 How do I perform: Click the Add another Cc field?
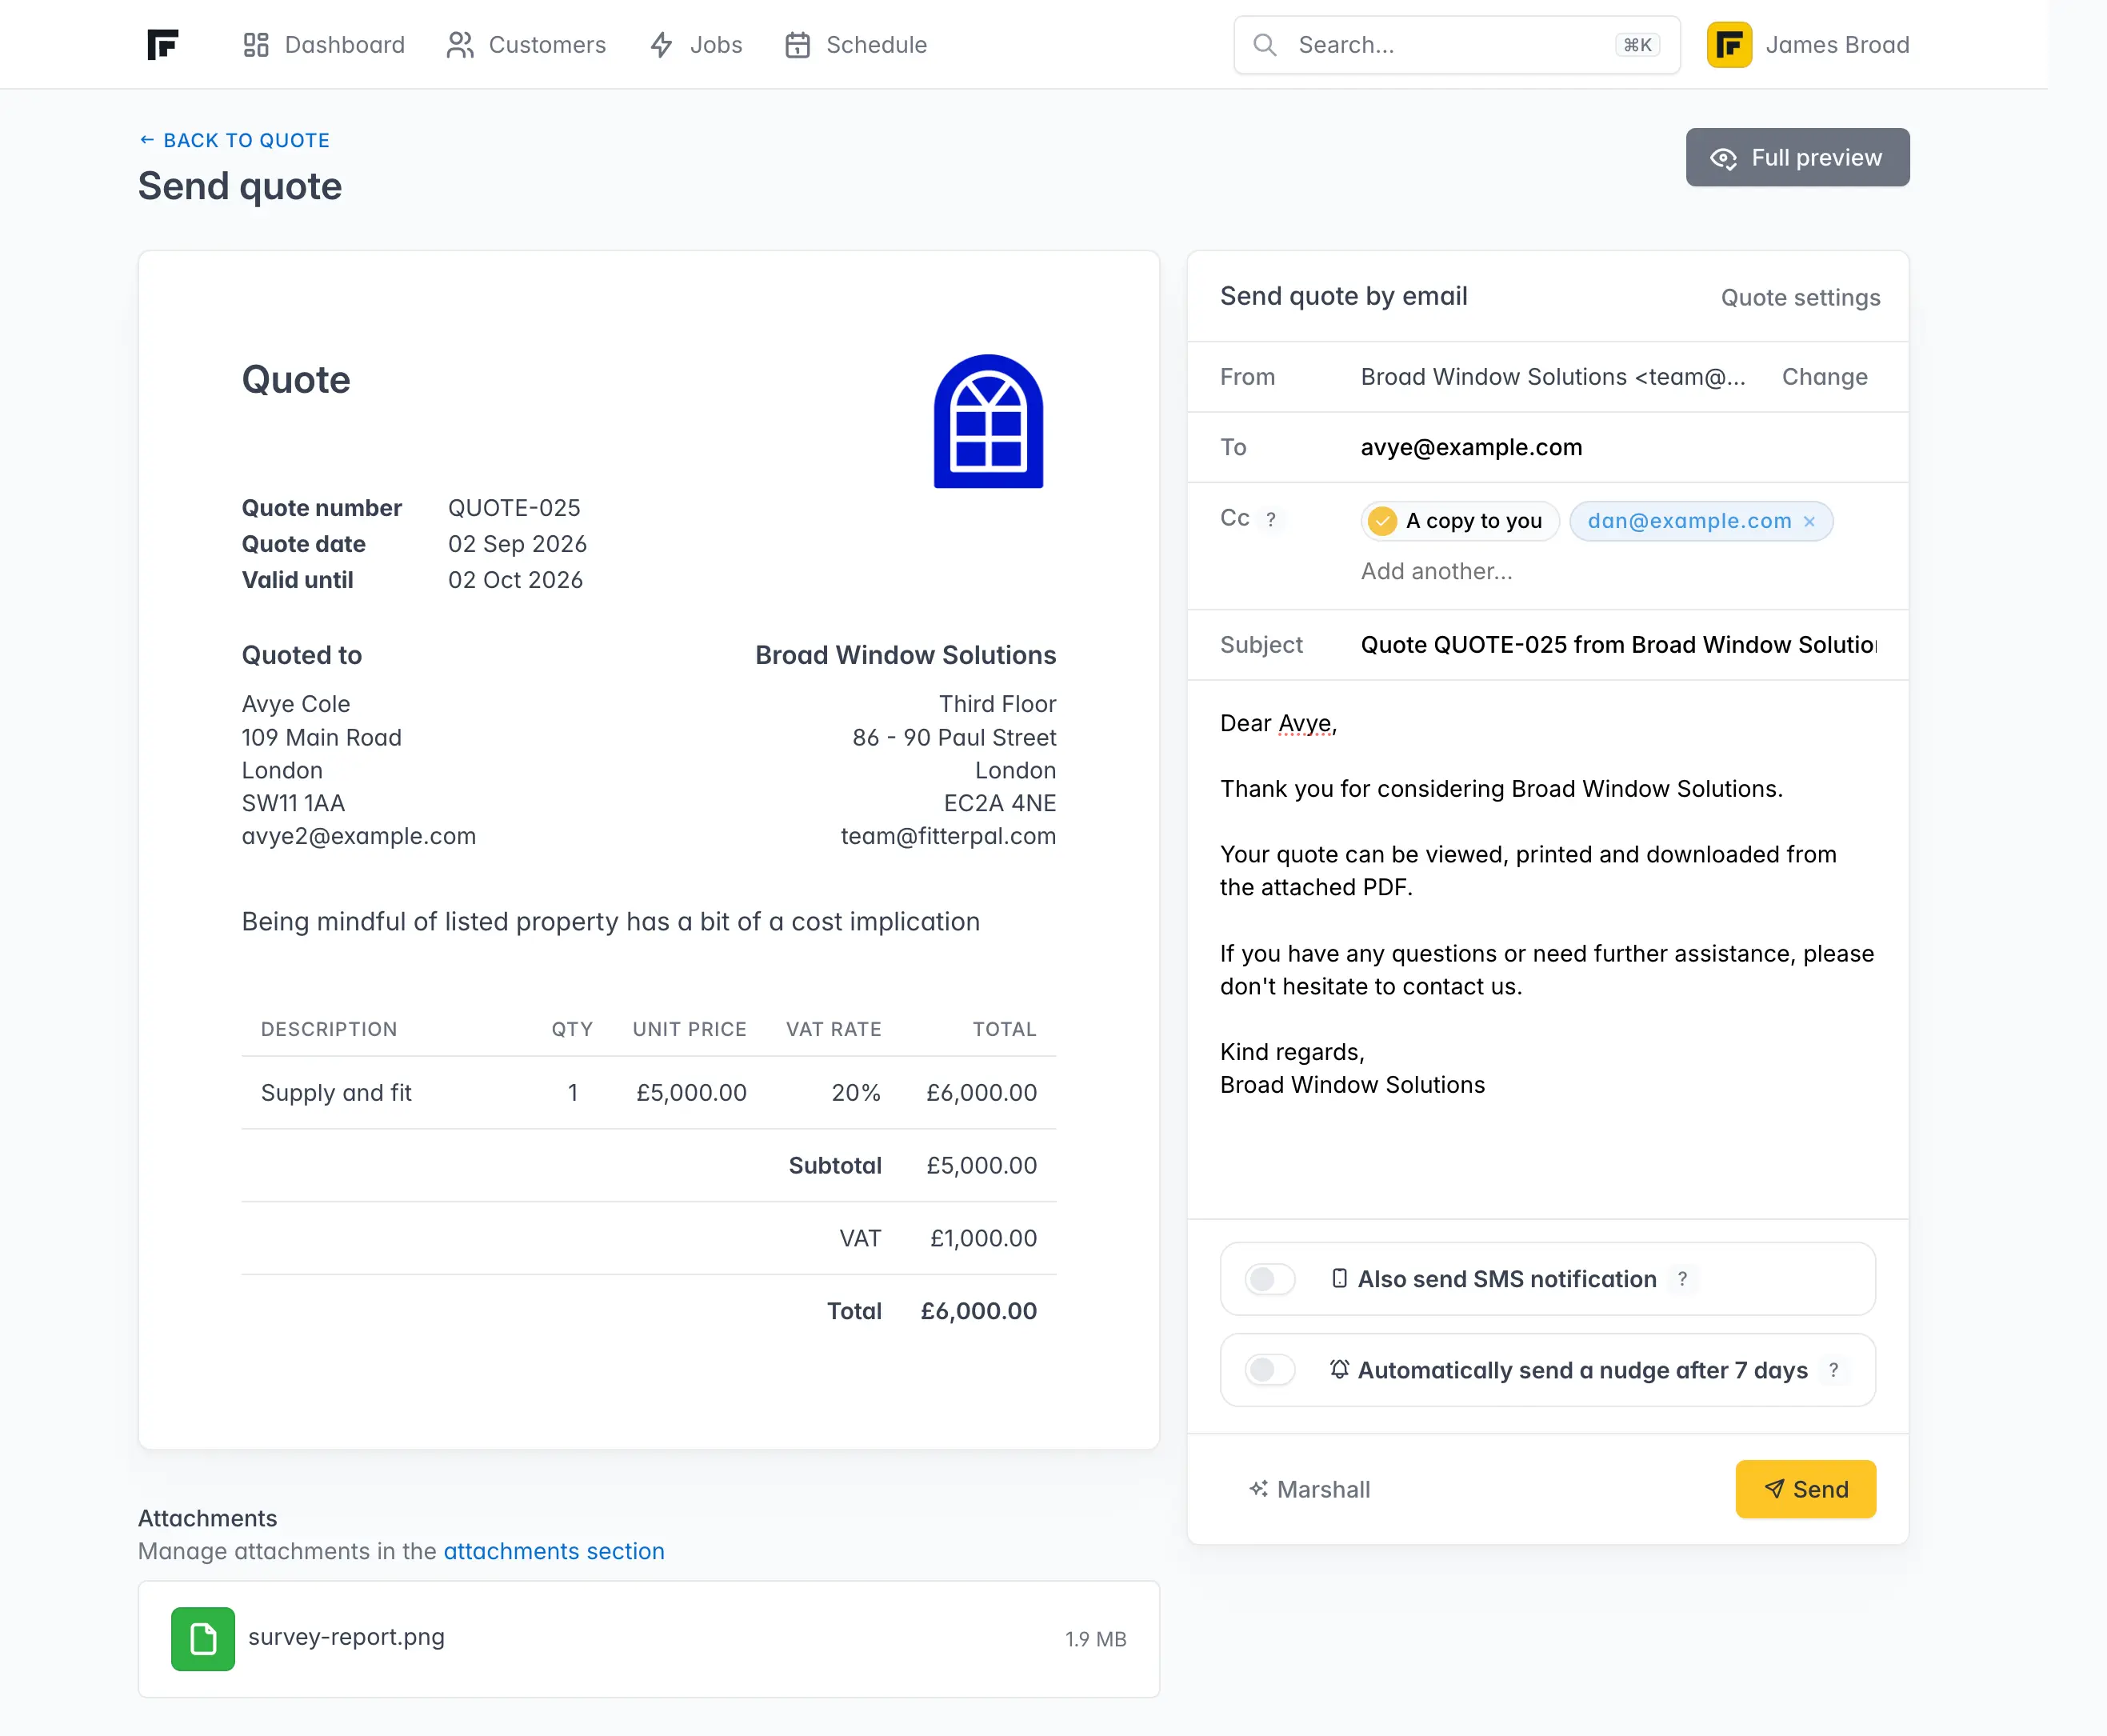(x=1436, y=571)
